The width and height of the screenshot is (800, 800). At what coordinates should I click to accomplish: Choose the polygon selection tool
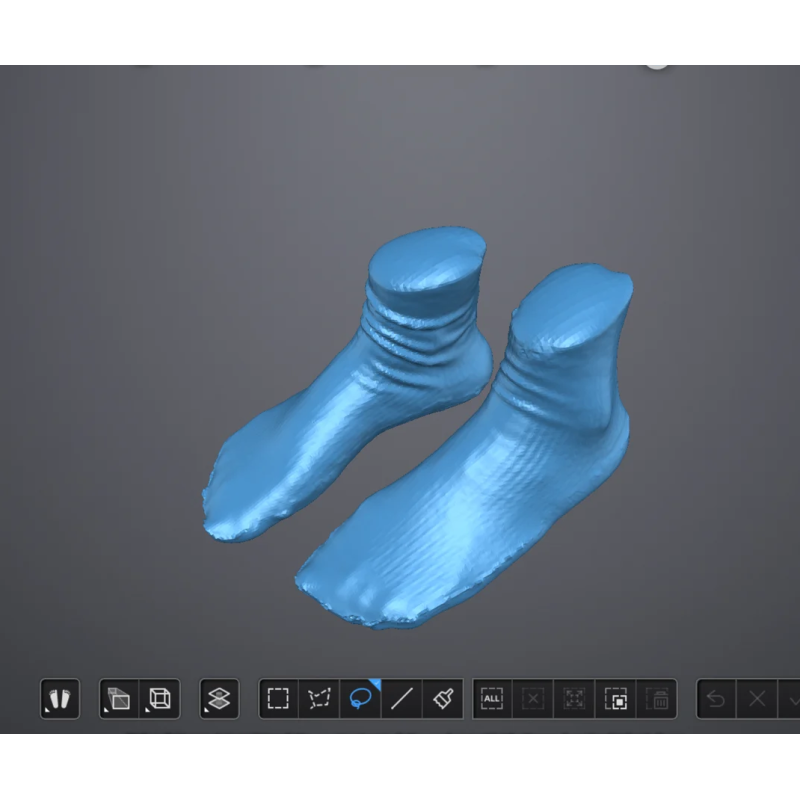(x=319, y=698)
